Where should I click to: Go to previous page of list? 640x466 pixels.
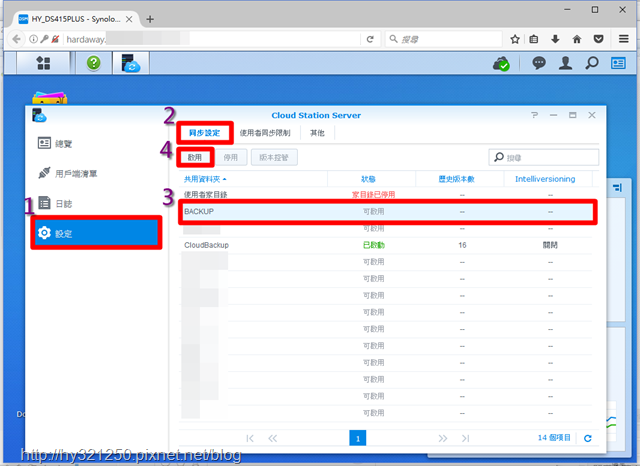273,438
